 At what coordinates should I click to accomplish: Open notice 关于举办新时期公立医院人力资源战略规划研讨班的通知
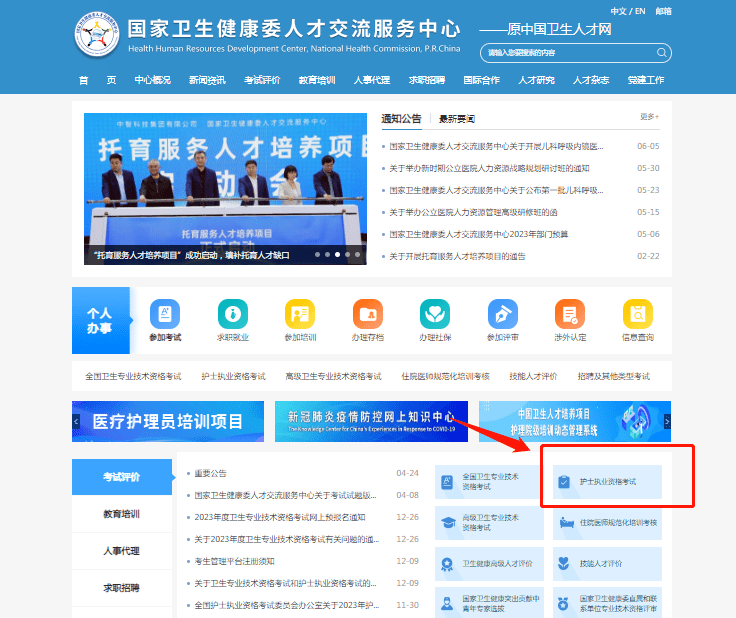(x=489, y=168)
